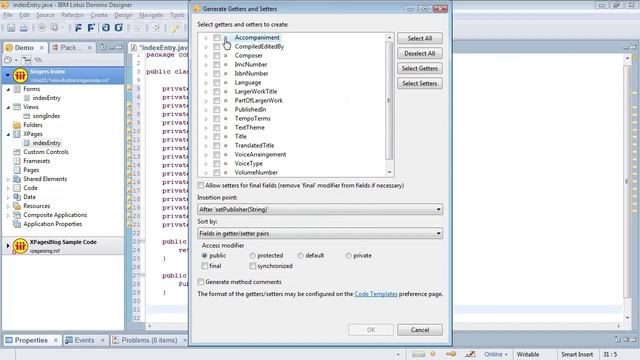640x360 pixels.
Task: Click the hierarchy layout icon in navigator toolbar
Action: click(x=27, y=60)
